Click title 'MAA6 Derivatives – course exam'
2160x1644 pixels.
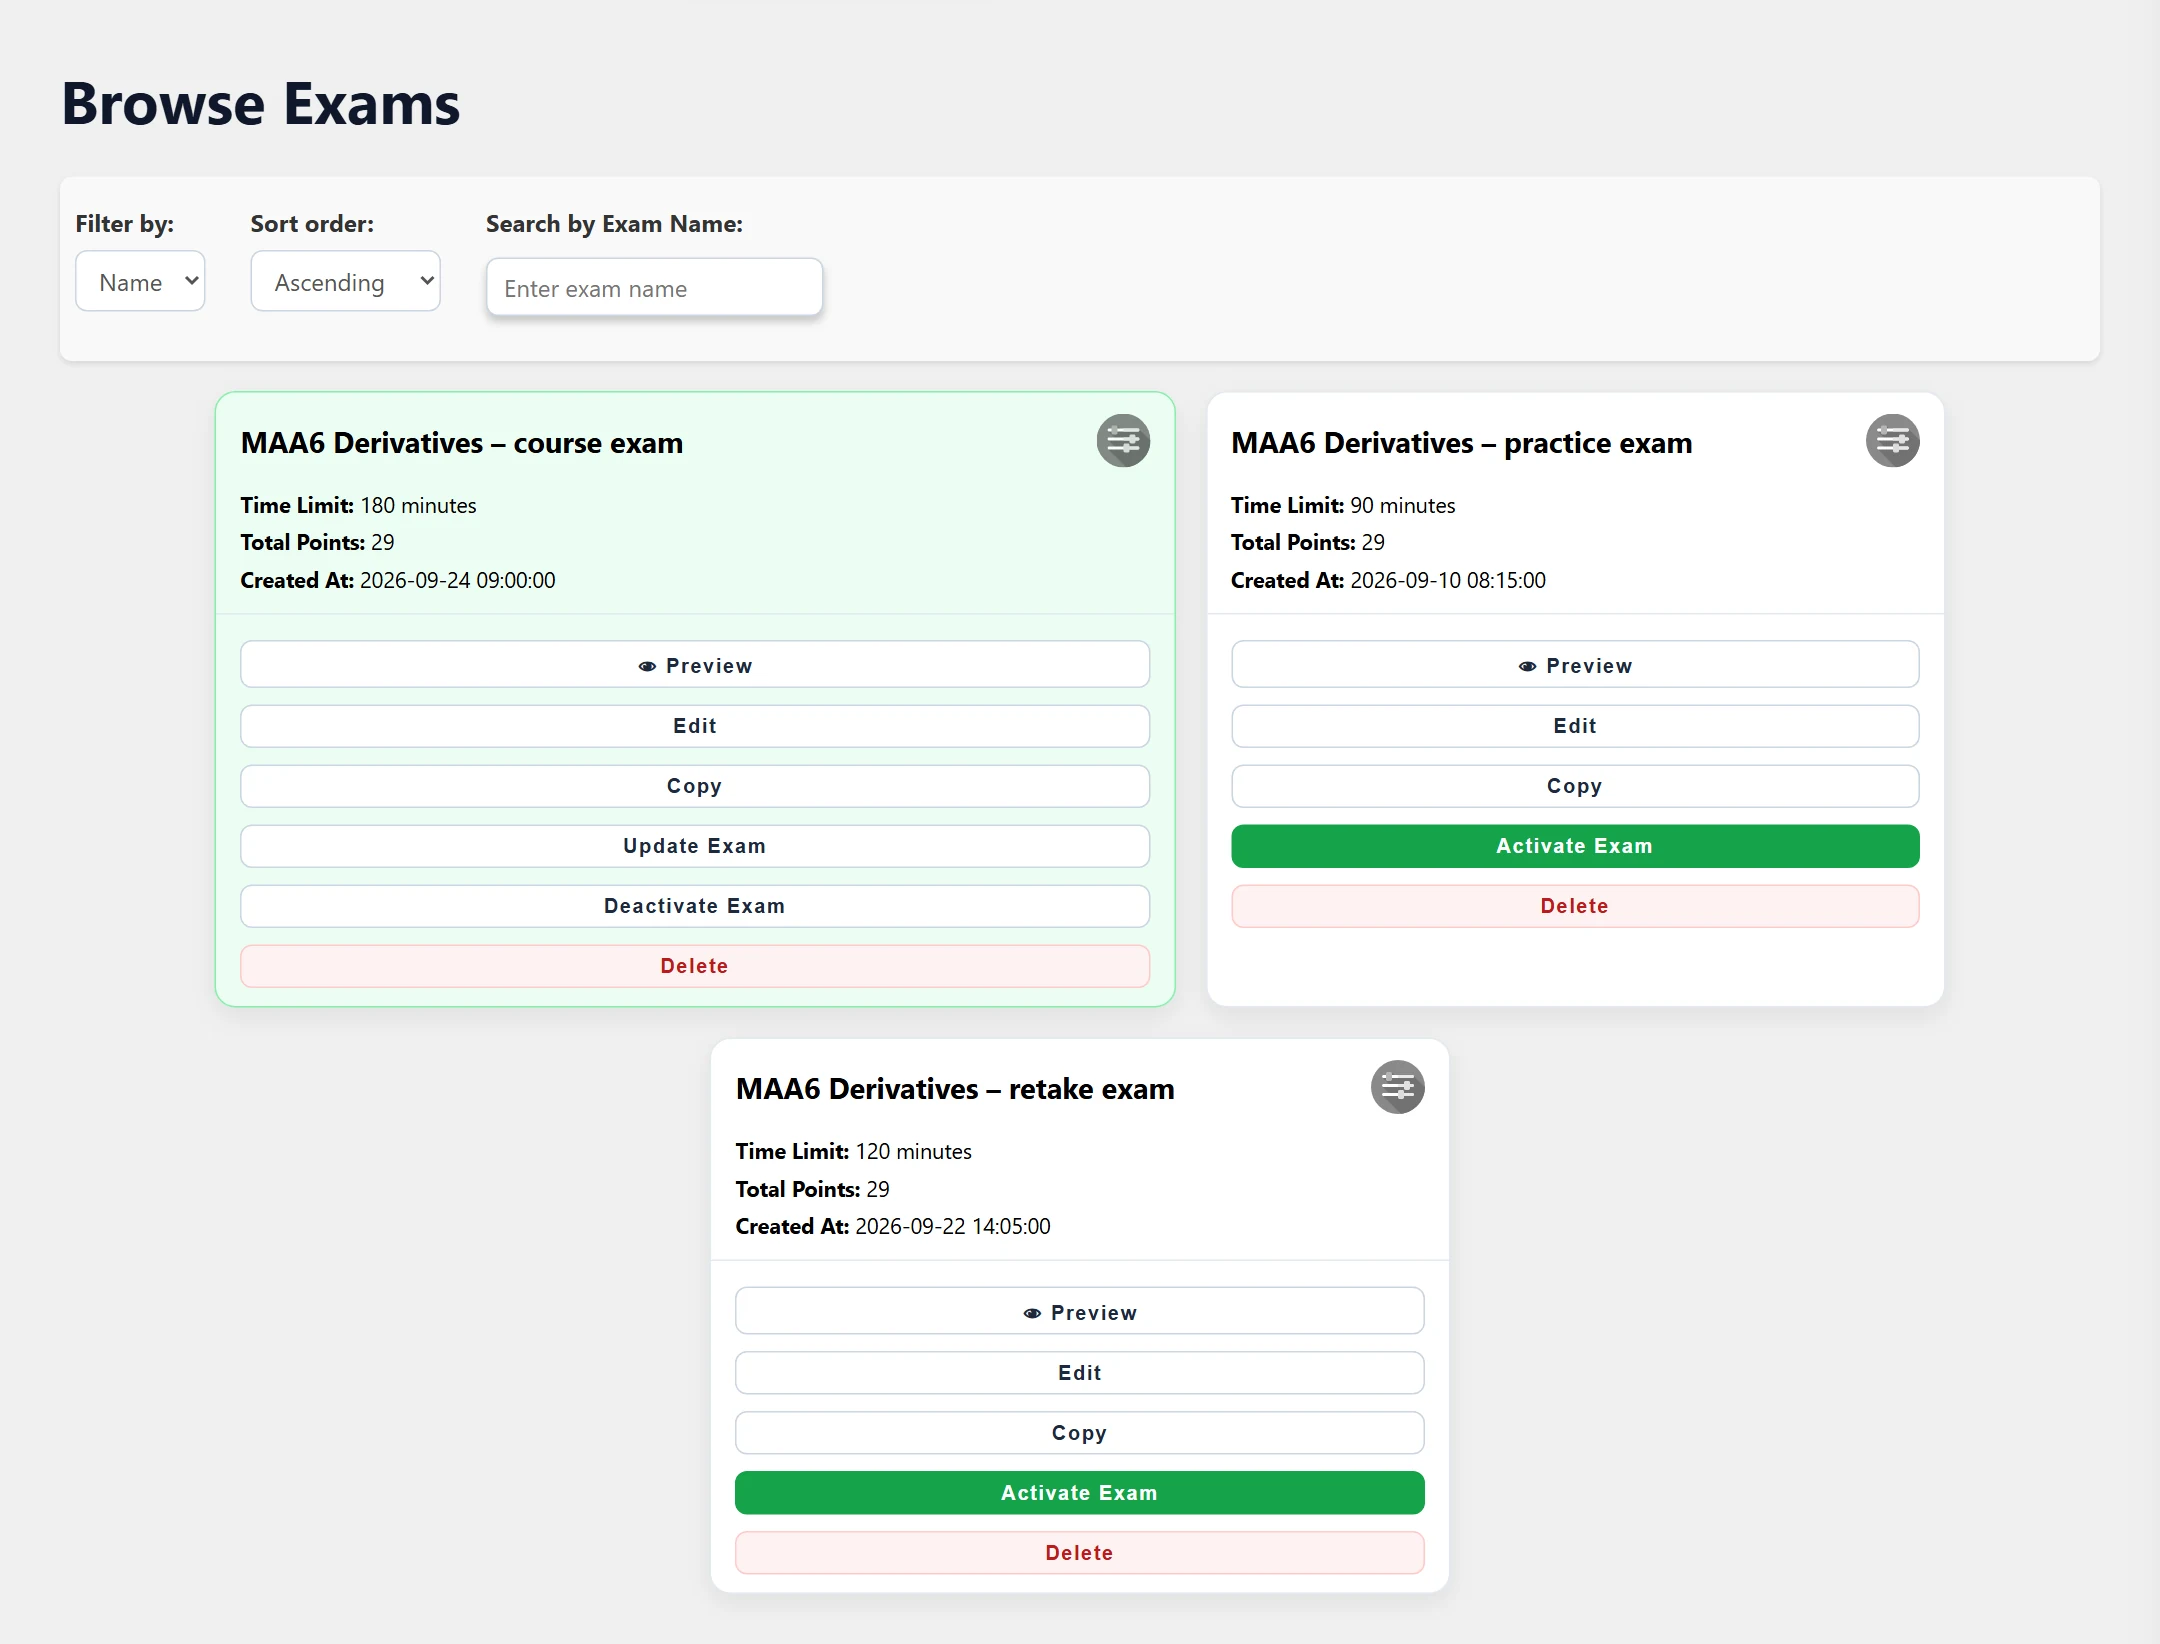(x=462, y=443)
